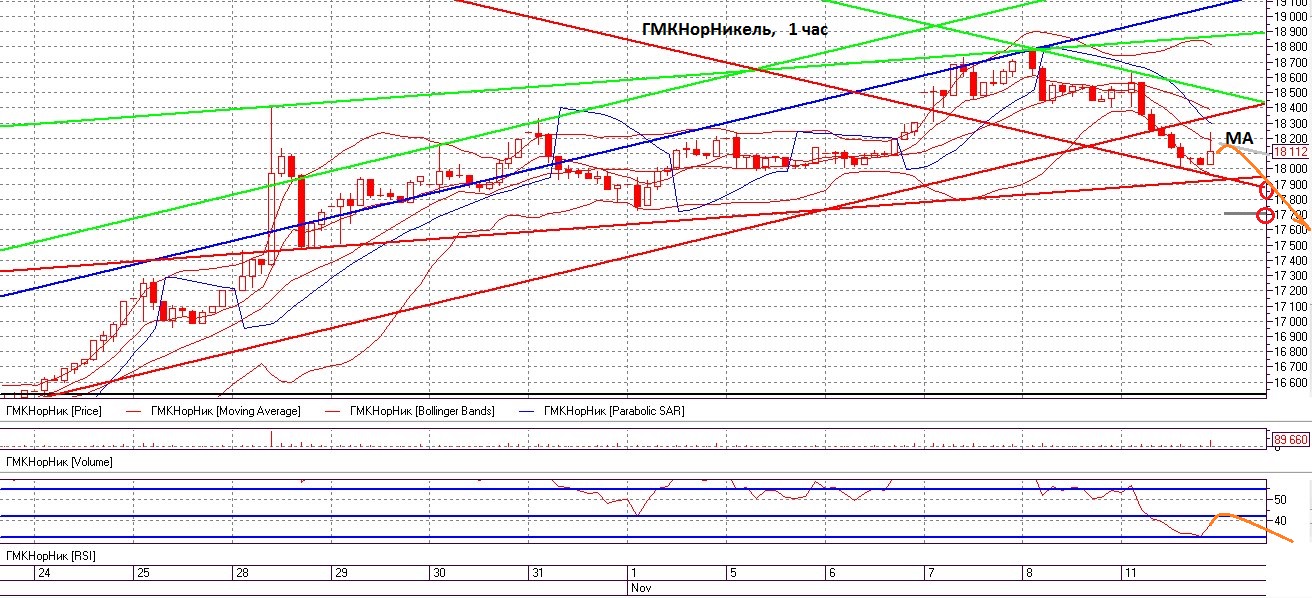Click the 17 400 price axis label
Image resolution: width=1312 pixels, height=598 pixels.
1291,260
